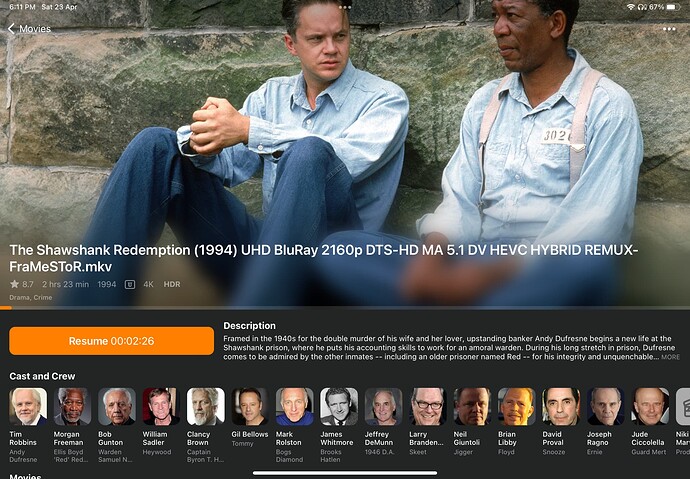
Task: Open Morgan Freeman cast profile
Action: pyautogui.click(x=72, y=406)
